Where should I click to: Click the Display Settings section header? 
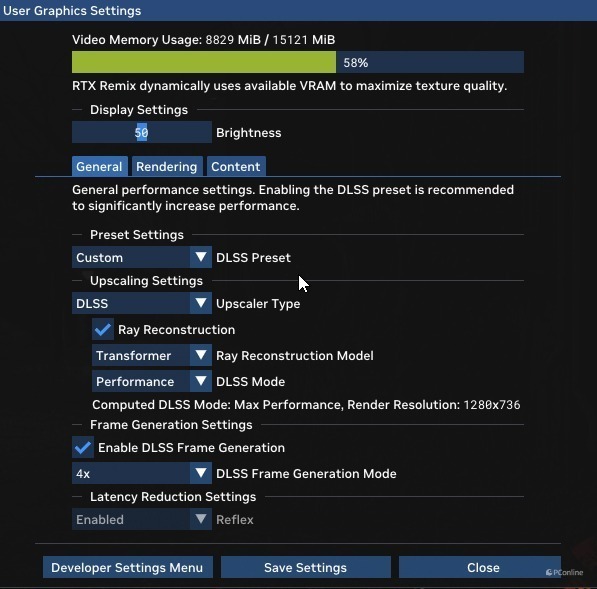[139, 110]
